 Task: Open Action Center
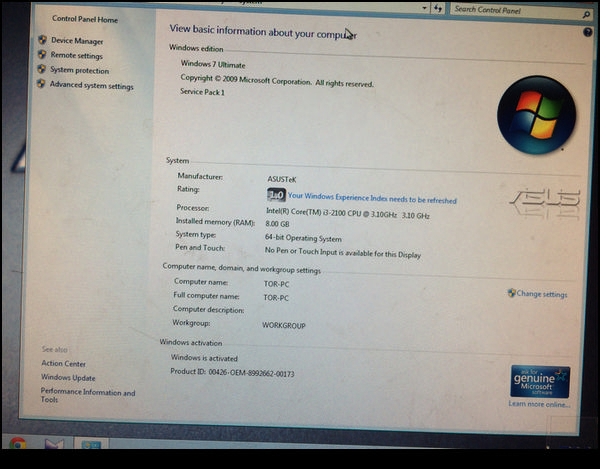[x=64, y=363]
